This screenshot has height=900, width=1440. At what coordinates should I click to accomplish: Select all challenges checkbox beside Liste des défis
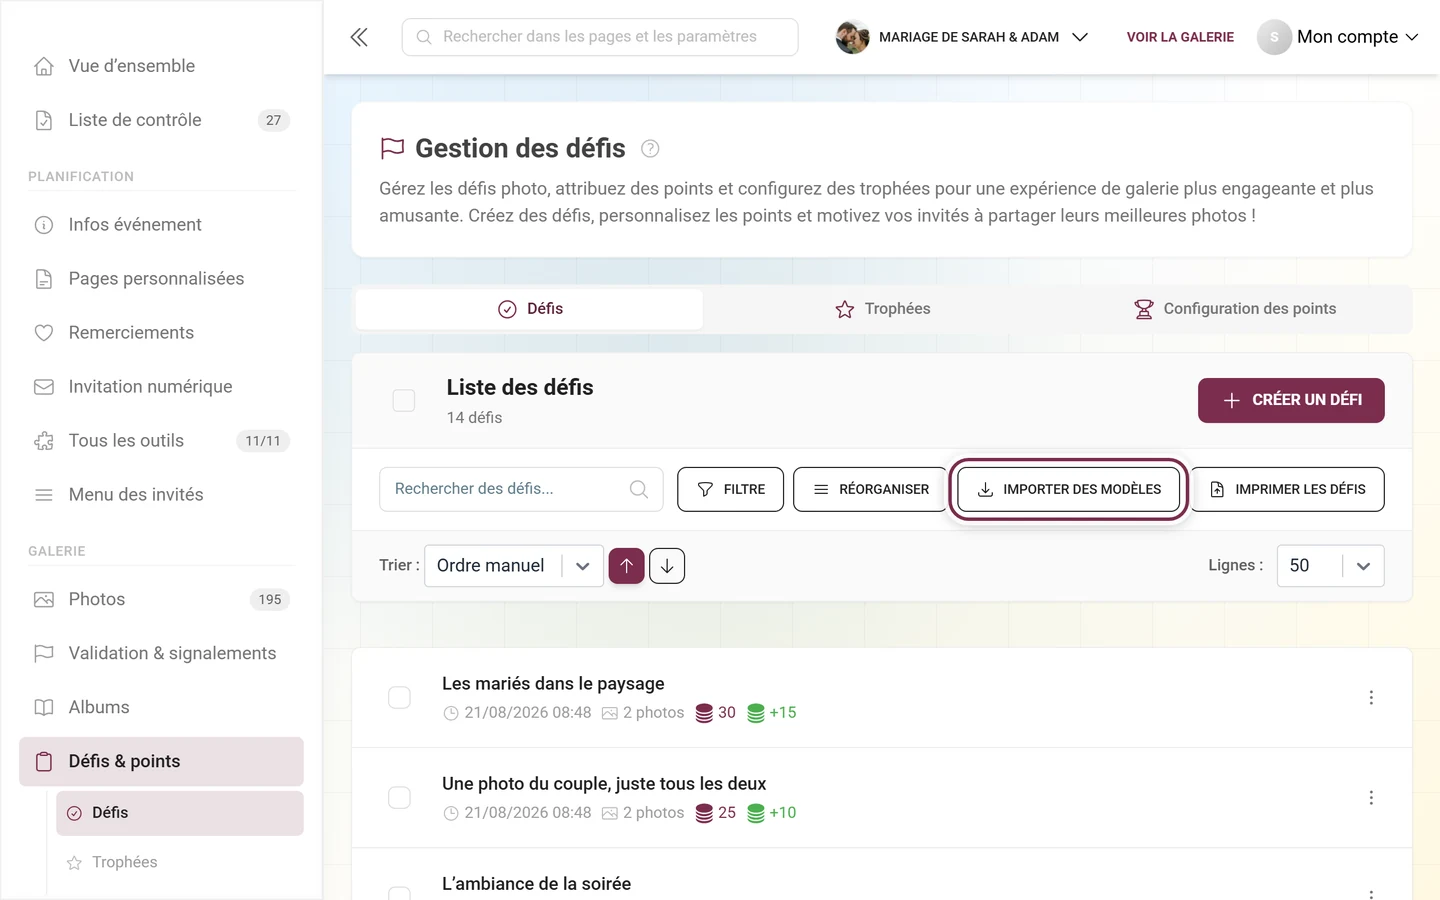(x=404, y=401)
